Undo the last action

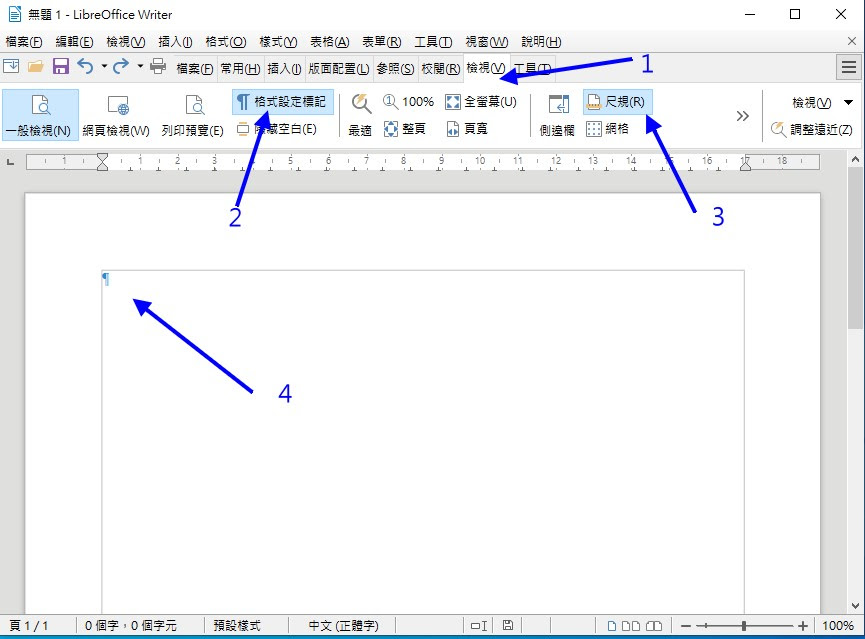85,66
